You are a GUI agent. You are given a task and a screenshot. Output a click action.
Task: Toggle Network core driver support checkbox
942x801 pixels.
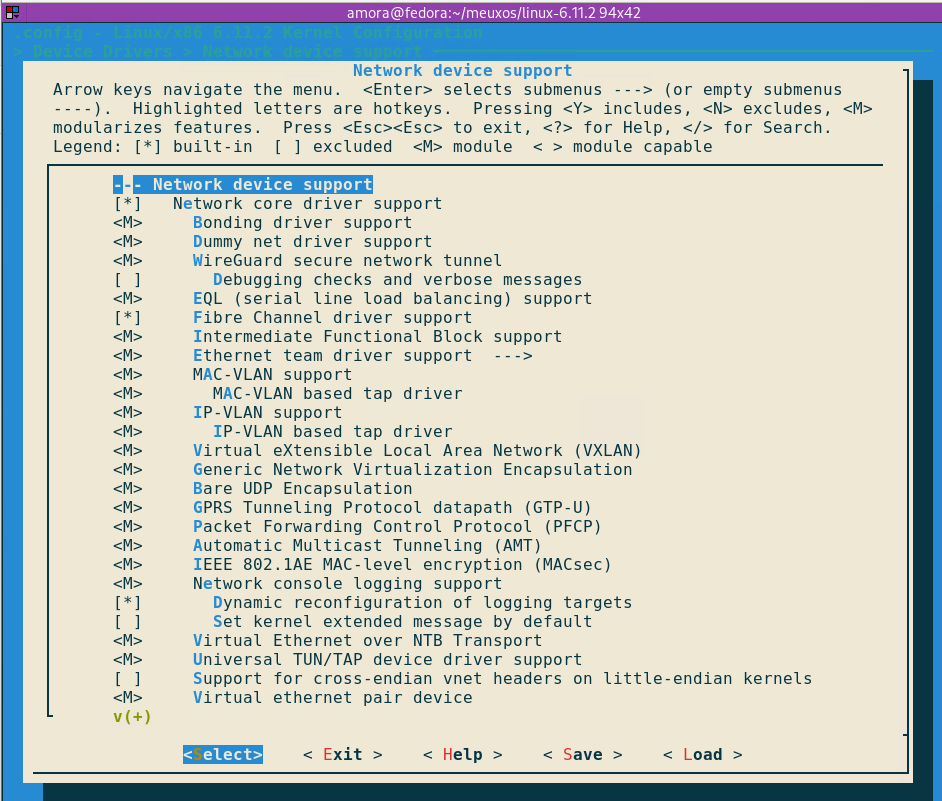point(127,204)
